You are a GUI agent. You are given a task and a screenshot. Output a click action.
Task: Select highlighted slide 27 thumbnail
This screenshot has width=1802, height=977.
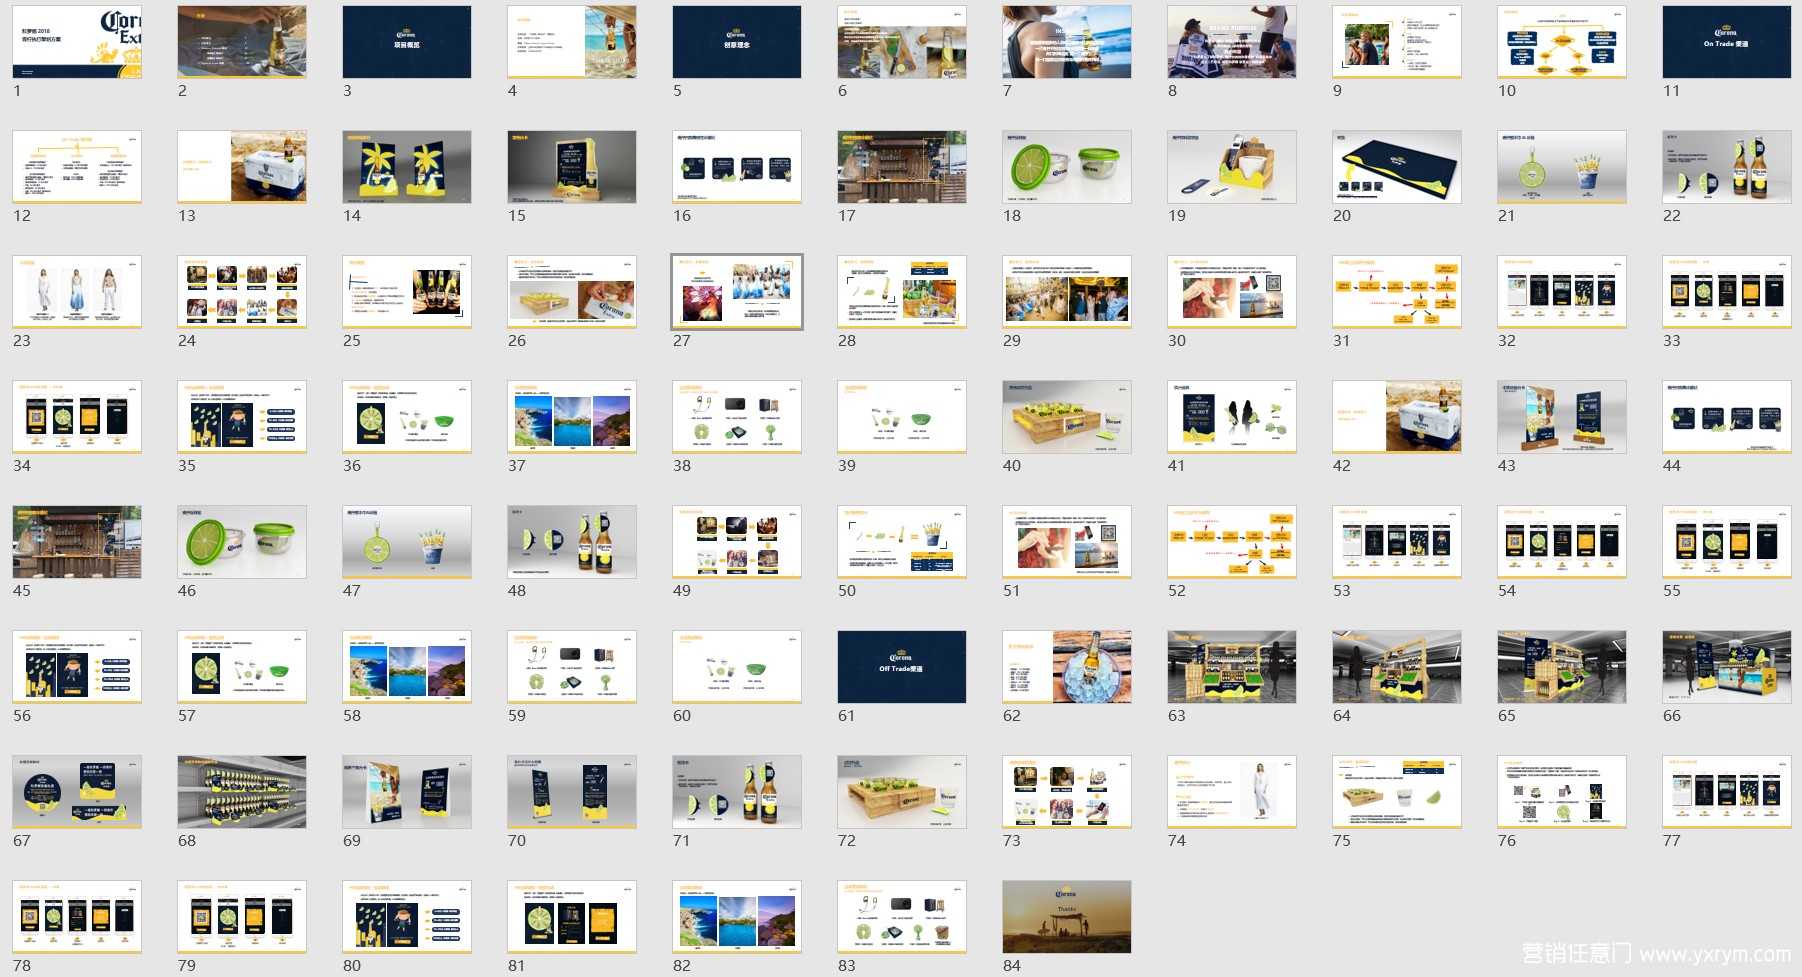[x=737, y=292]
